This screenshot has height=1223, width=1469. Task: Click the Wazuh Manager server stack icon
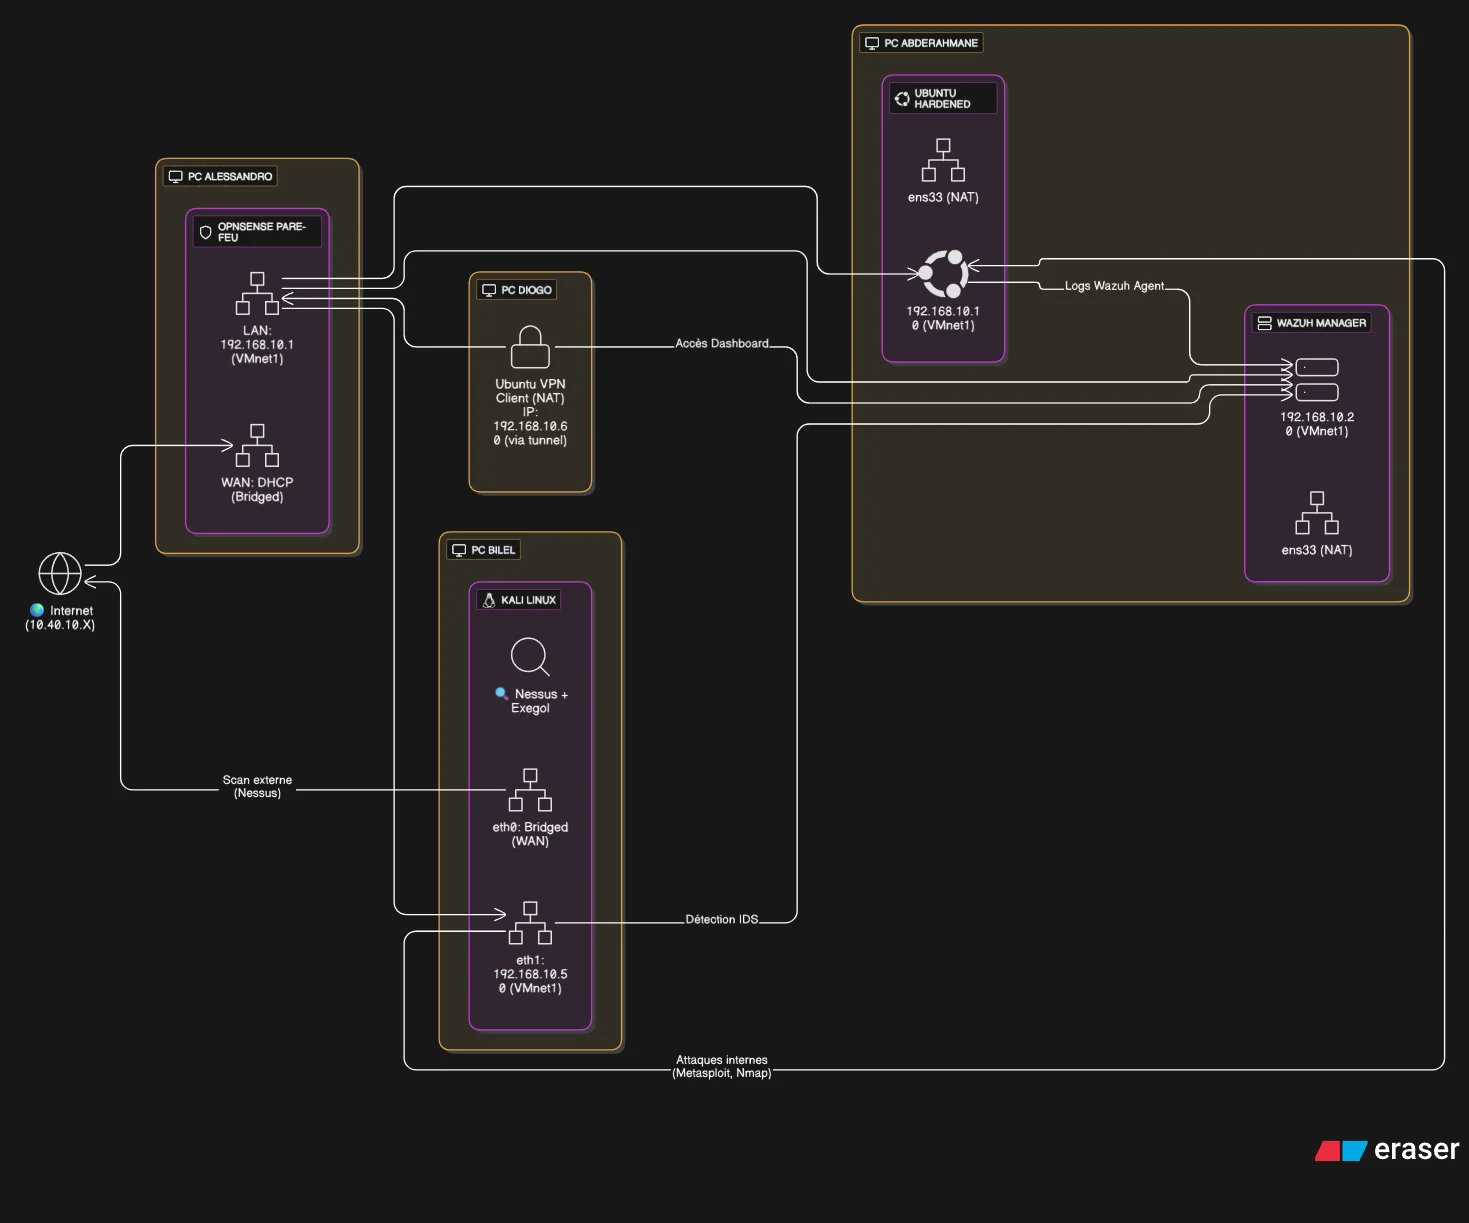[x=1316, y=380]
